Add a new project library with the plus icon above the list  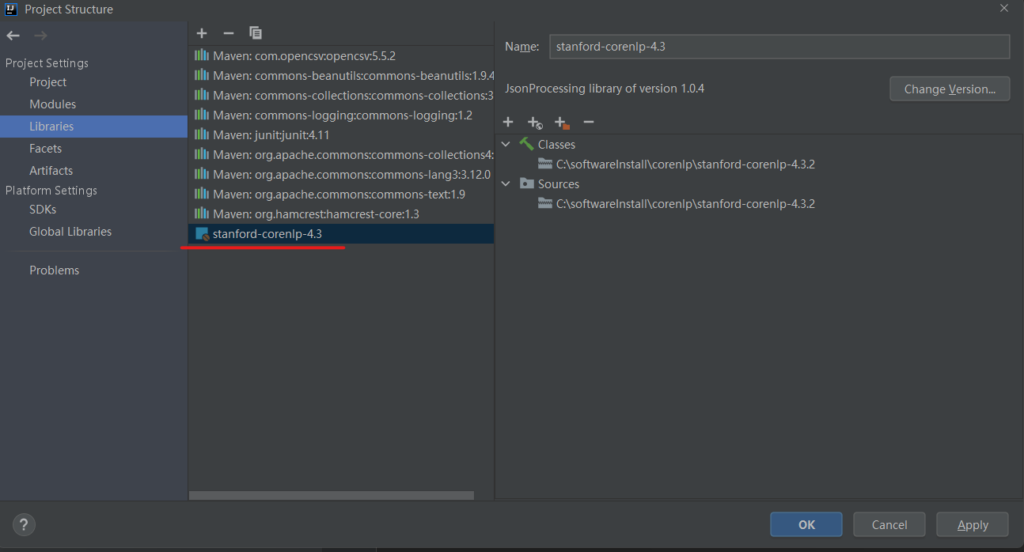(202, 33)
